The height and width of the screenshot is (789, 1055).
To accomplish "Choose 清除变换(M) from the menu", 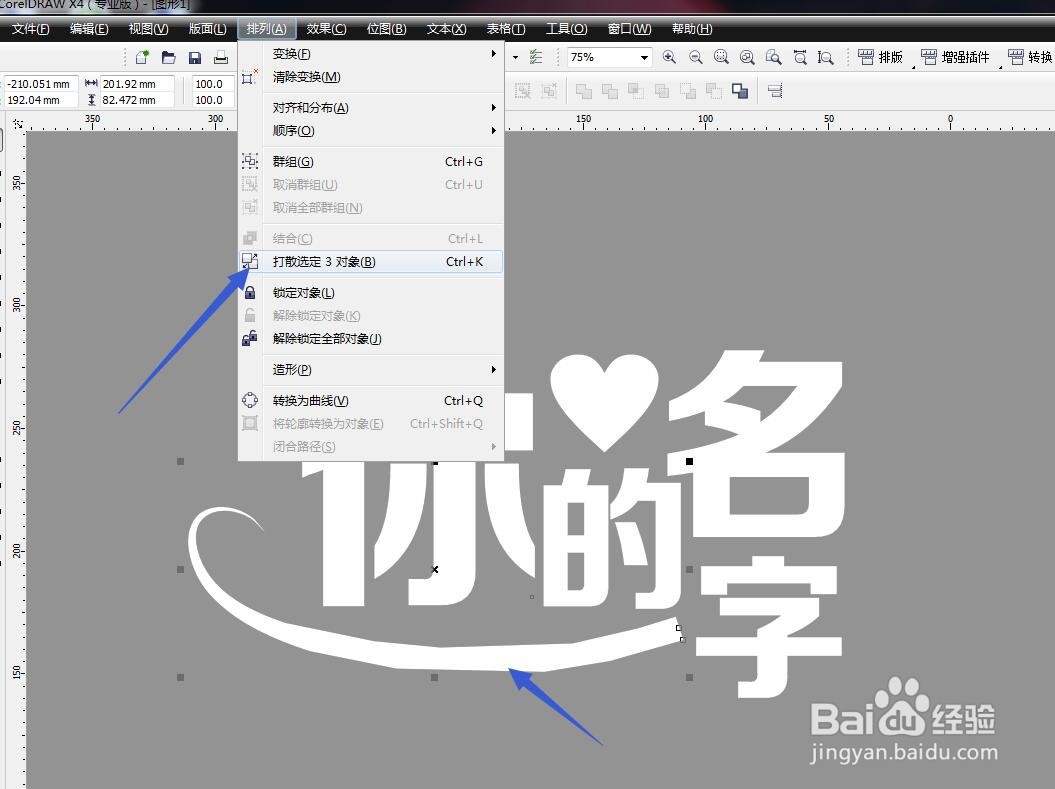I will [371, 77].
